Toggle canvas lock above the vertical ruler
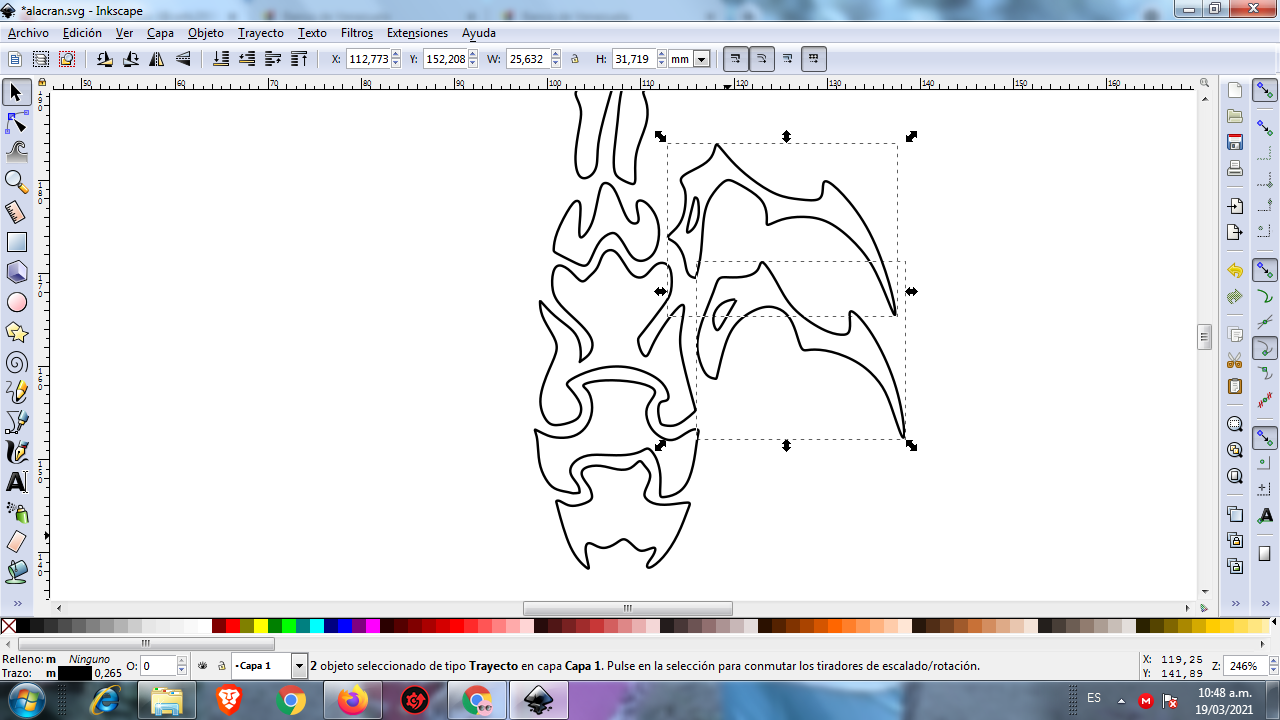The height and width of the screenshot is (720, 1280). 42,83
